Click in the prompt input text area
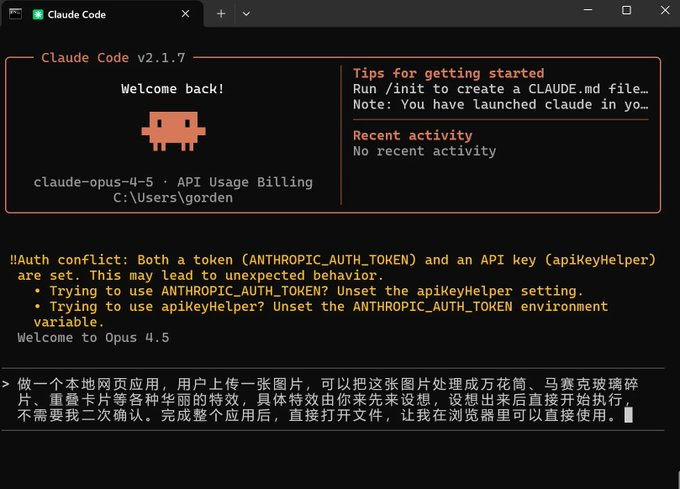Screen dimensions: 680x489 [x=320, y=399]
